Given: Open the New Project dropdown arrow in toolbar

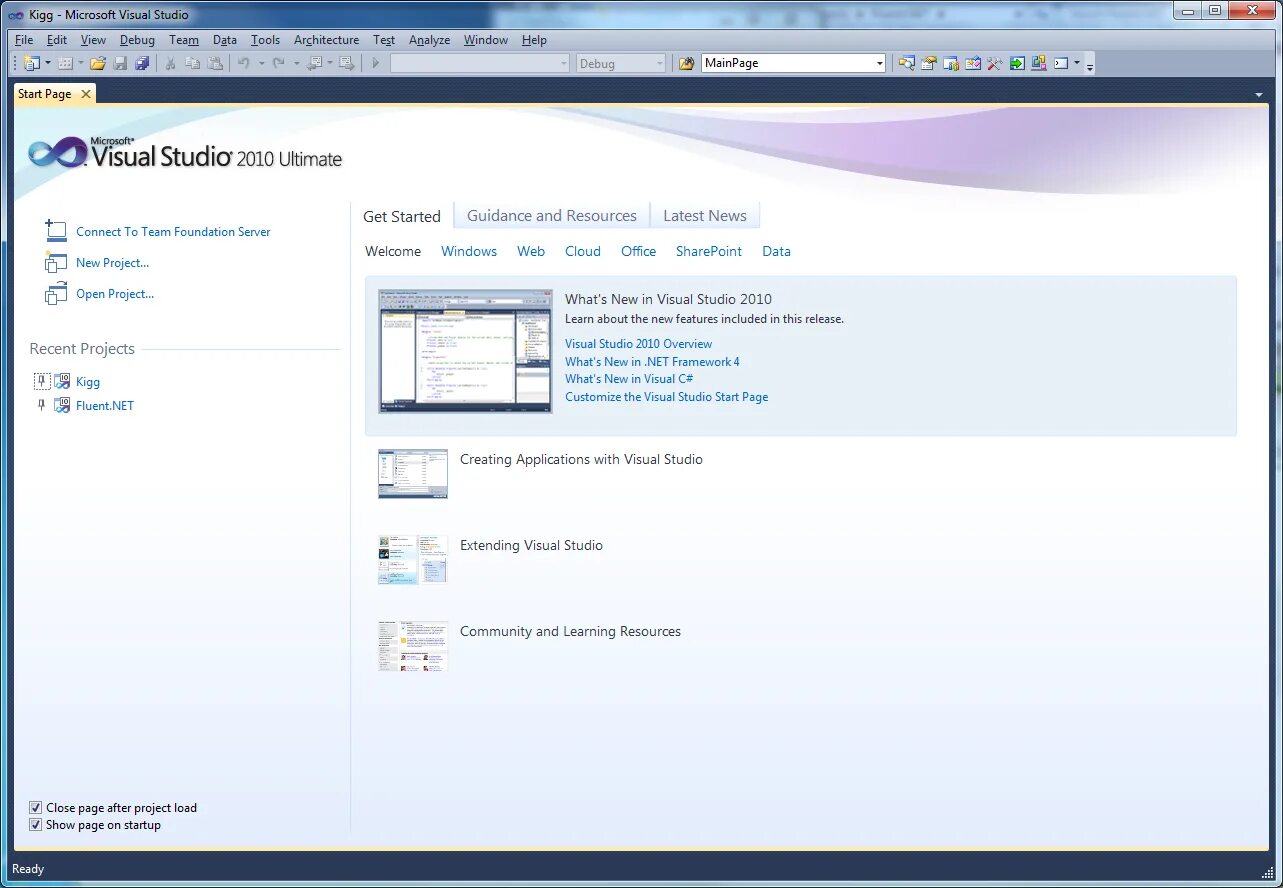Looking at the screenshot, I should click(47, 63).
